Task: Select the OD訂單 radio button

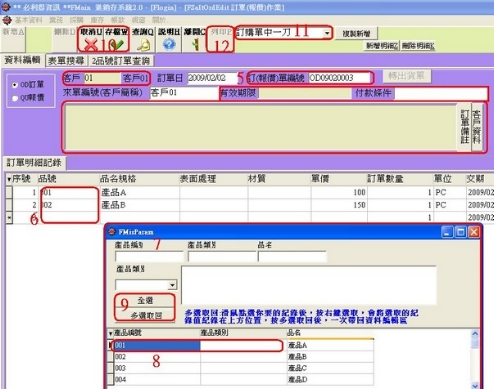Action: click(14, 85)
